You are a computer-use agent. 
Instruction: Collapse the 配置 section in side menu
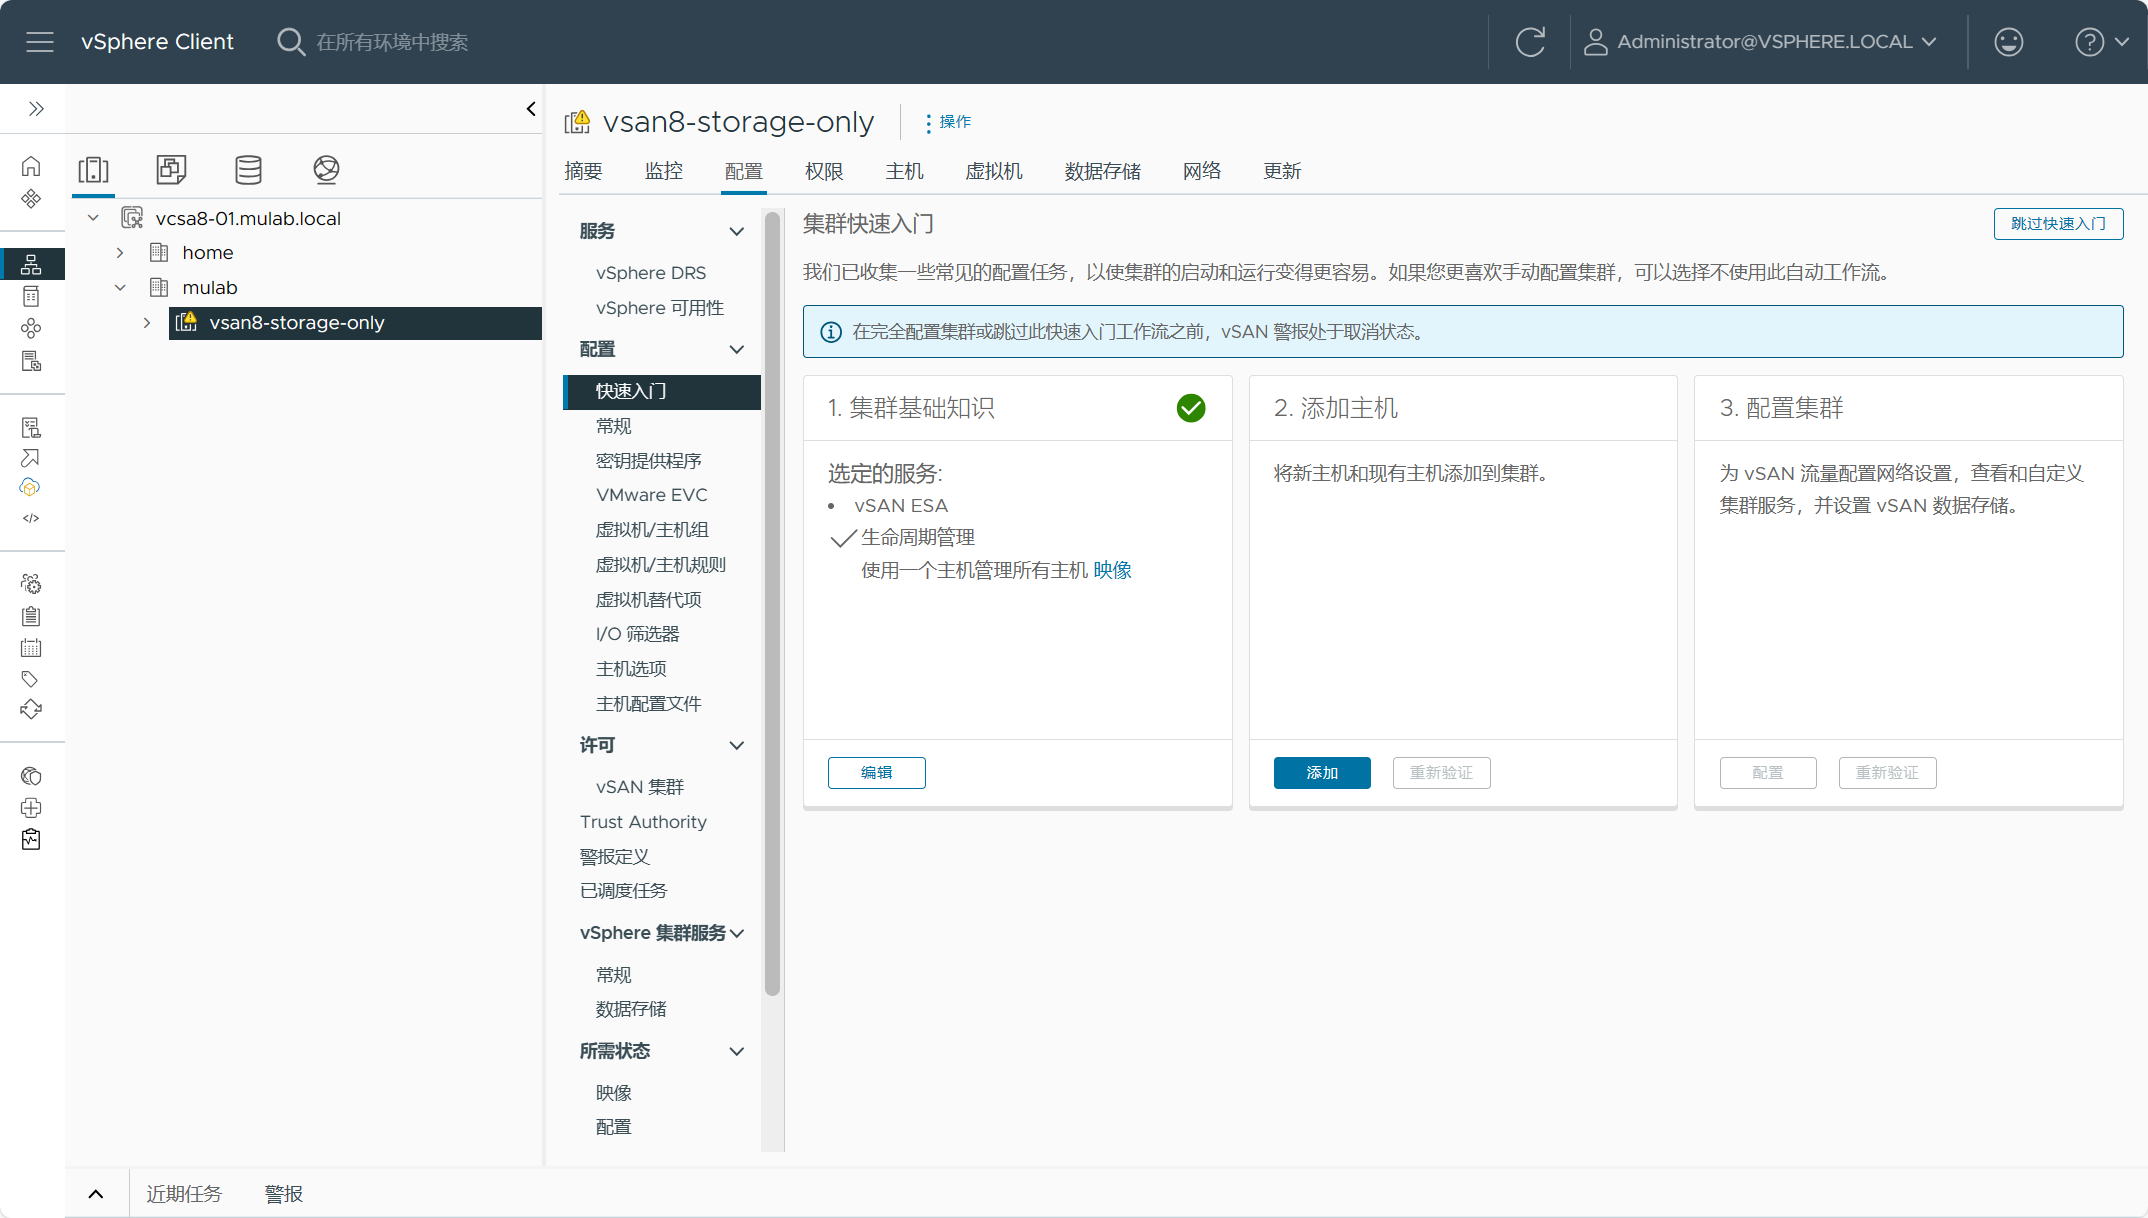[737, 349]
